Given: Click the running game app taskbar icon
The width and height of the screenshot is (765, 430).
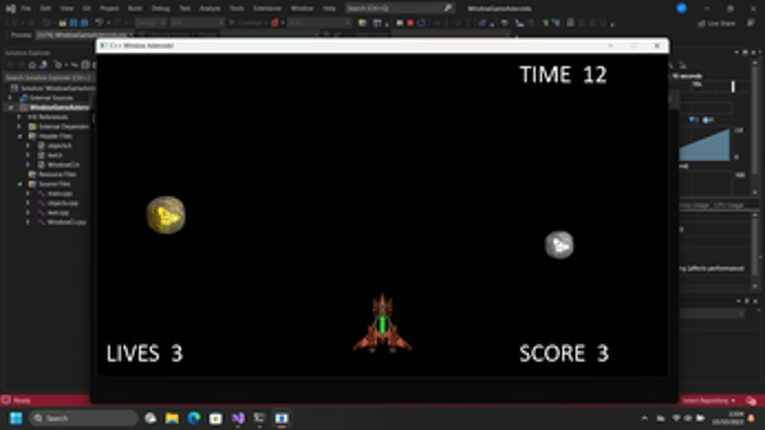Looking at the screenshot, I should coord(282,418).
